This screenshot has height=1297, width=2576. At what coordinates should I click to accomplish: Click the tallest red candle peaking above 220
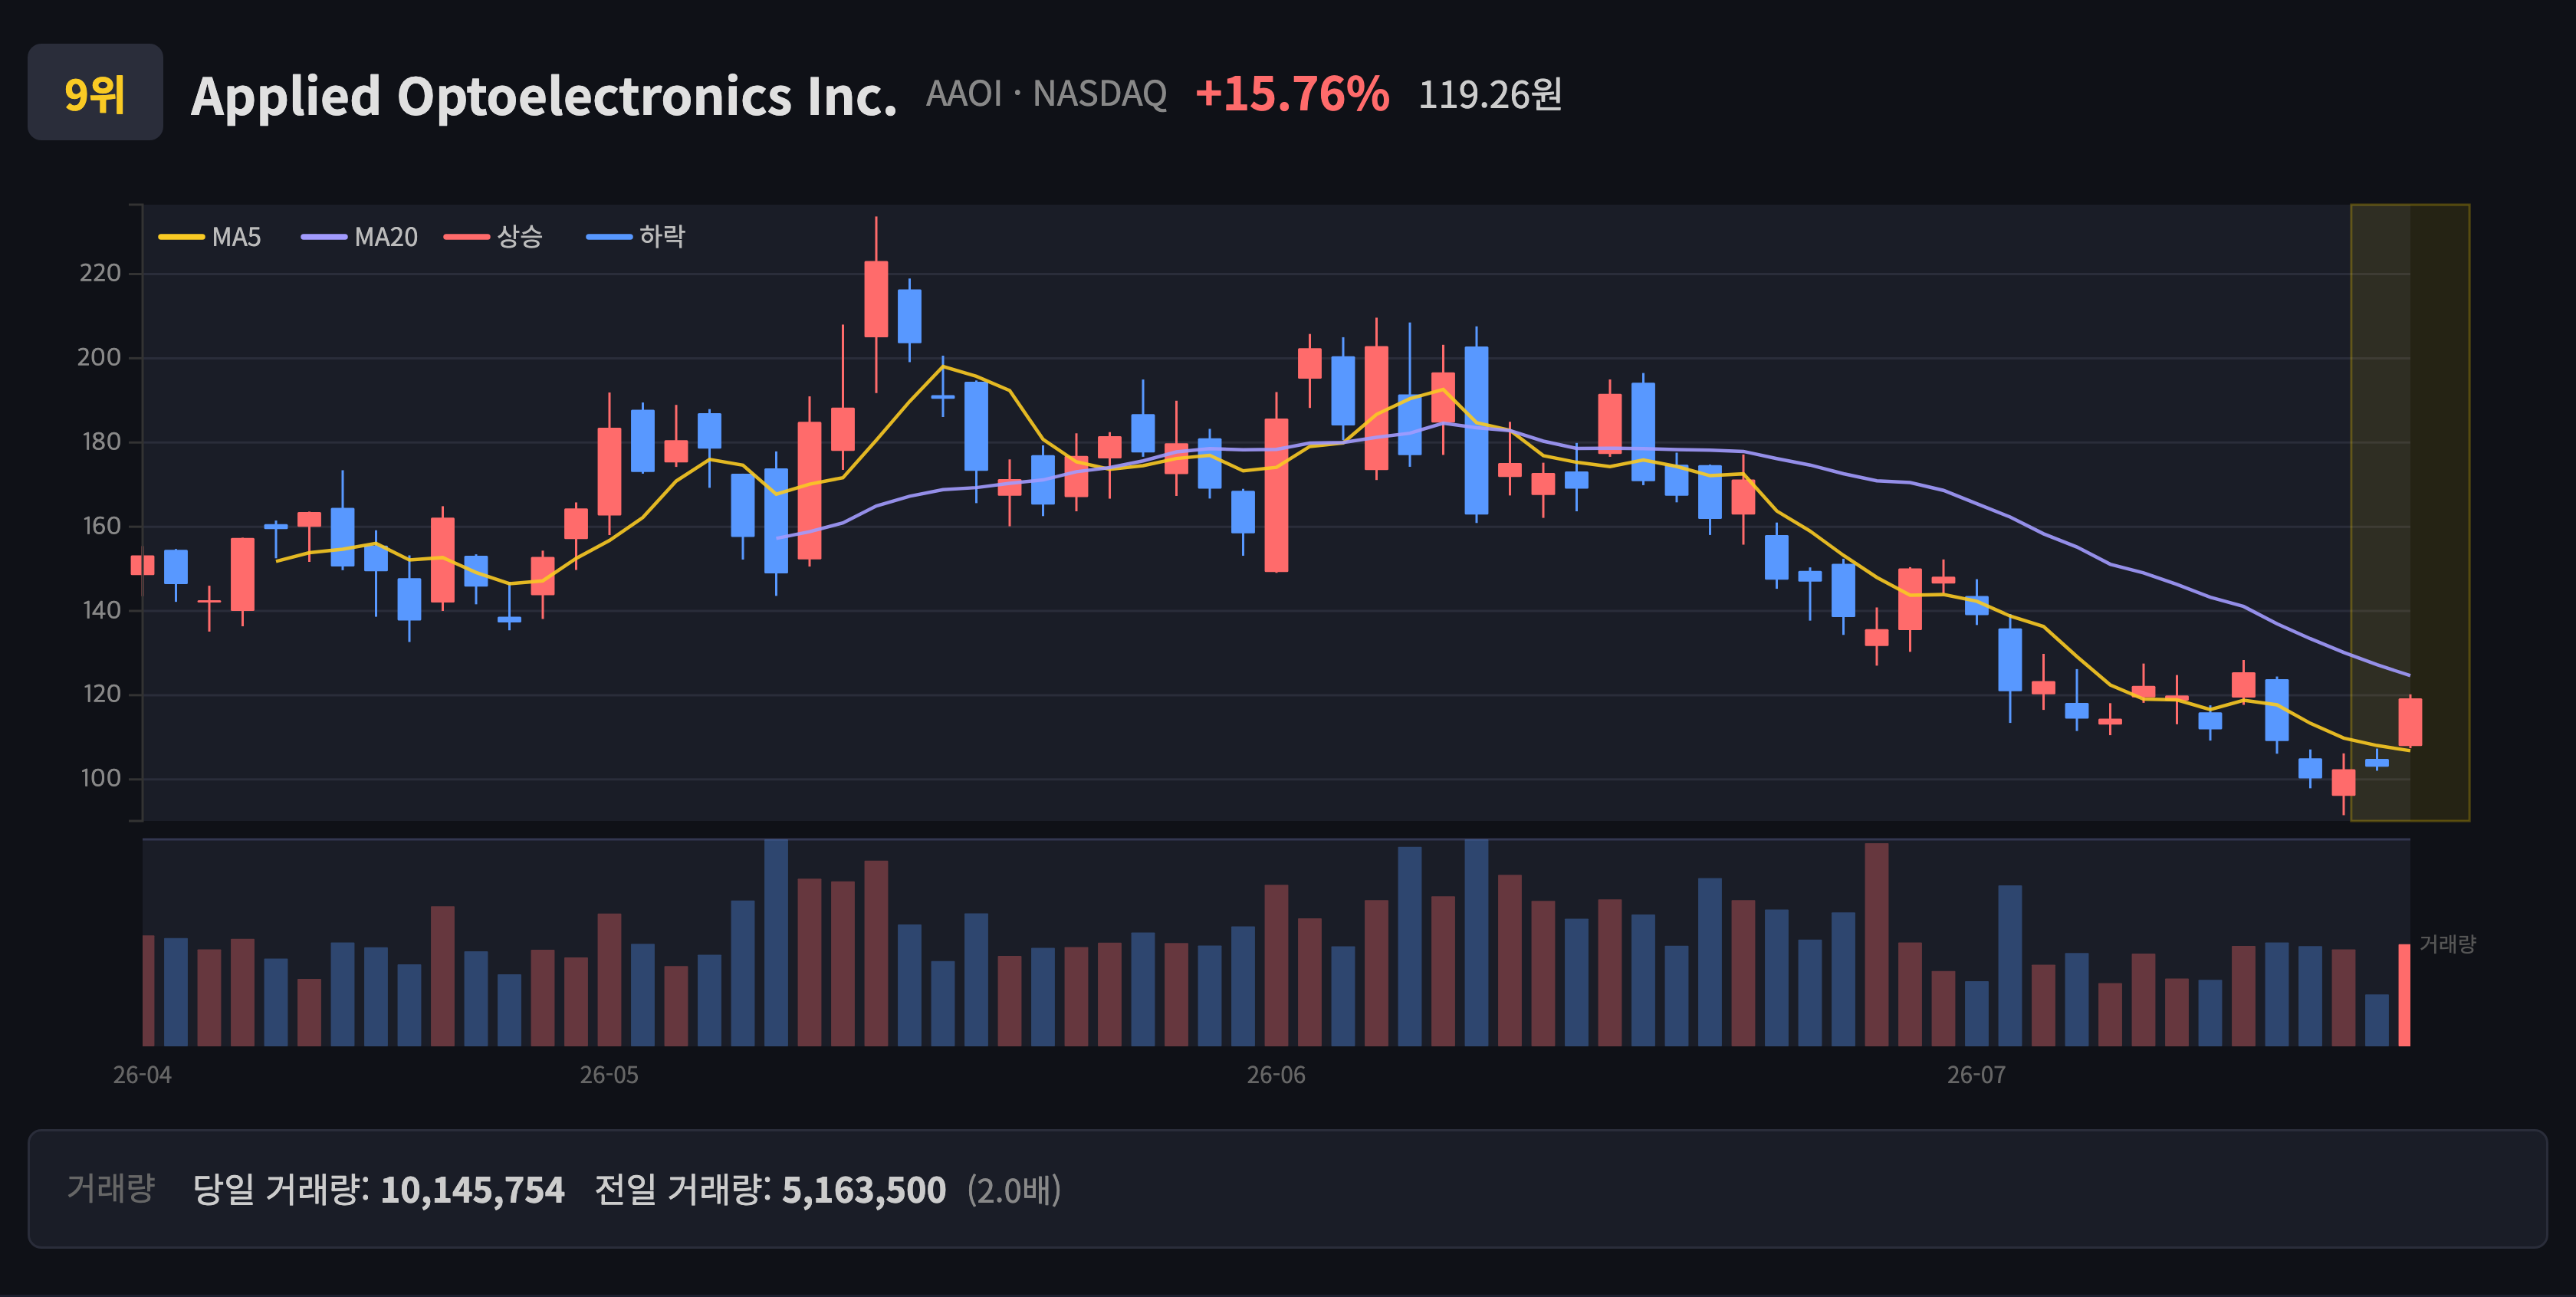(876, 299)
